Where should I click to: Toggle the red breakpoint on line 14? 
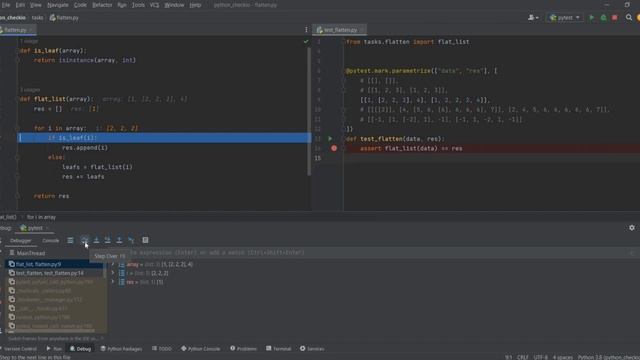point(334,148)
